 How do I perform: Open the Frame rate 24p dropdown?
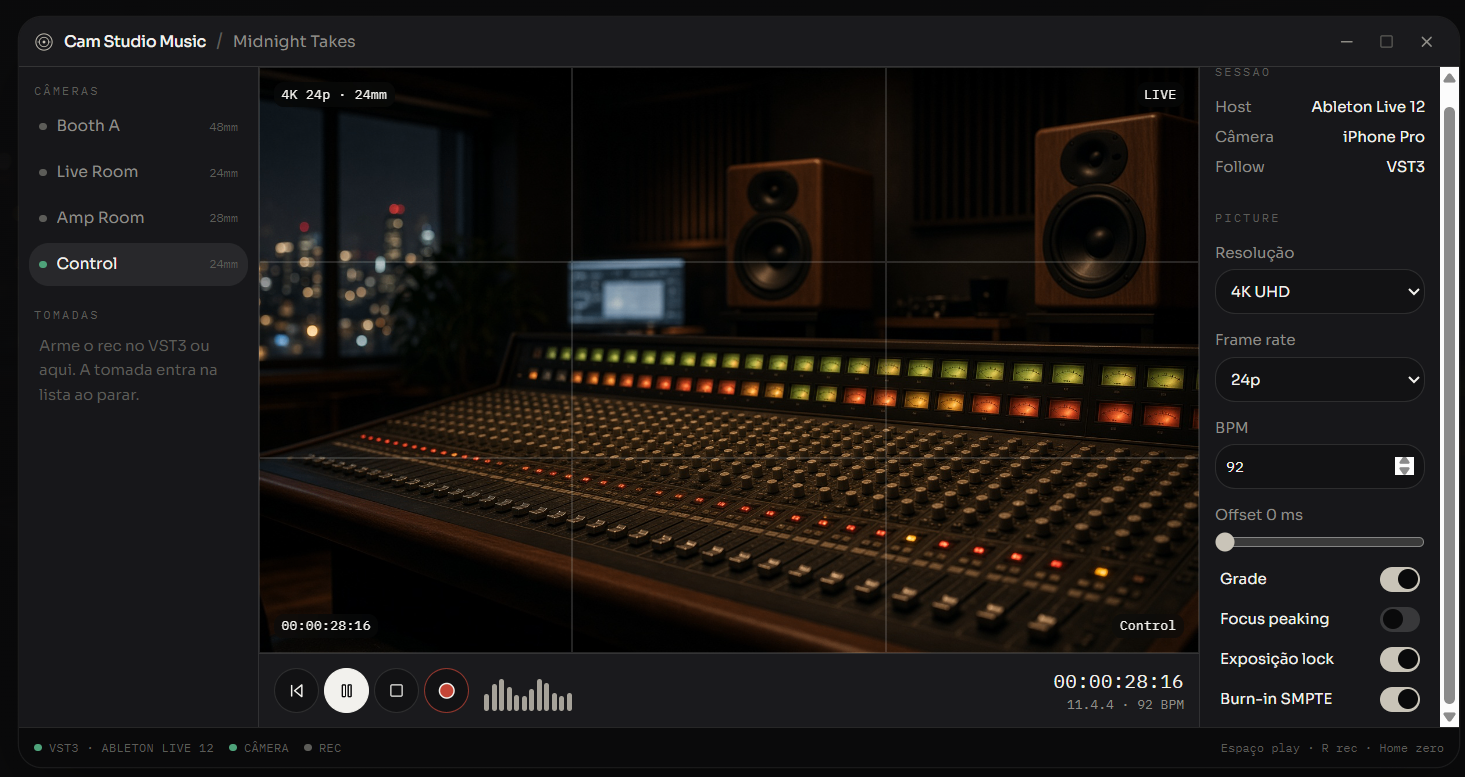[1320, 380]
